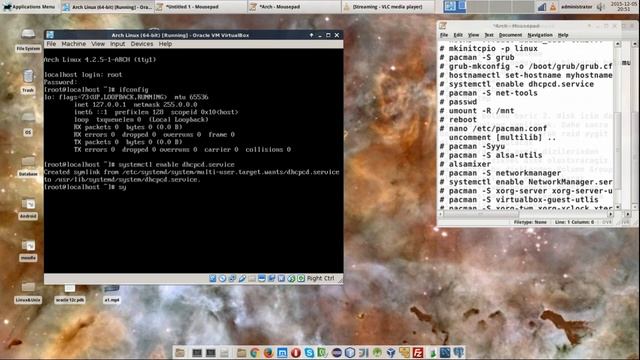Open the mozilla desktop icon
The height and width of the screenshot is (360, 640).
click(28, 250)
